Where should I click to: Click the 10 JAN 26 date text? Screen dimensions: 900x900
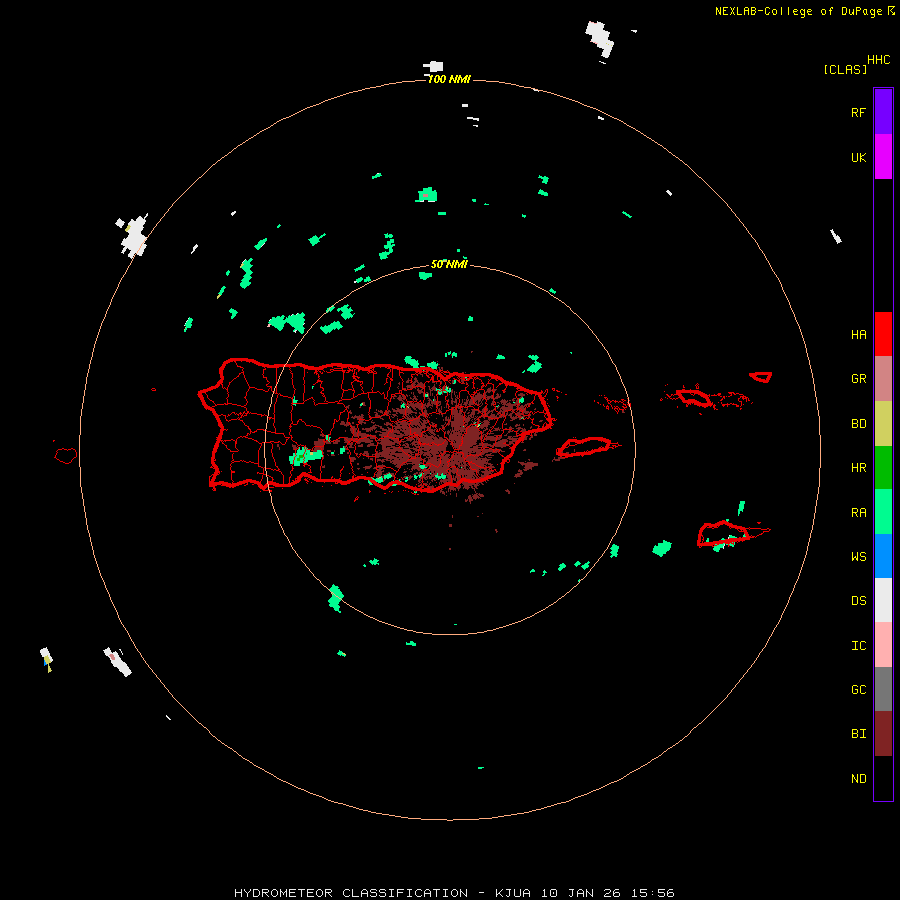point(581,893)
